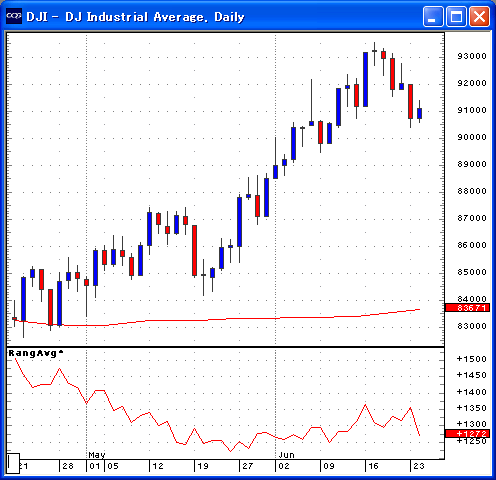Click the DJI chart window title text

pyautogui.click(x=135, y=17)
